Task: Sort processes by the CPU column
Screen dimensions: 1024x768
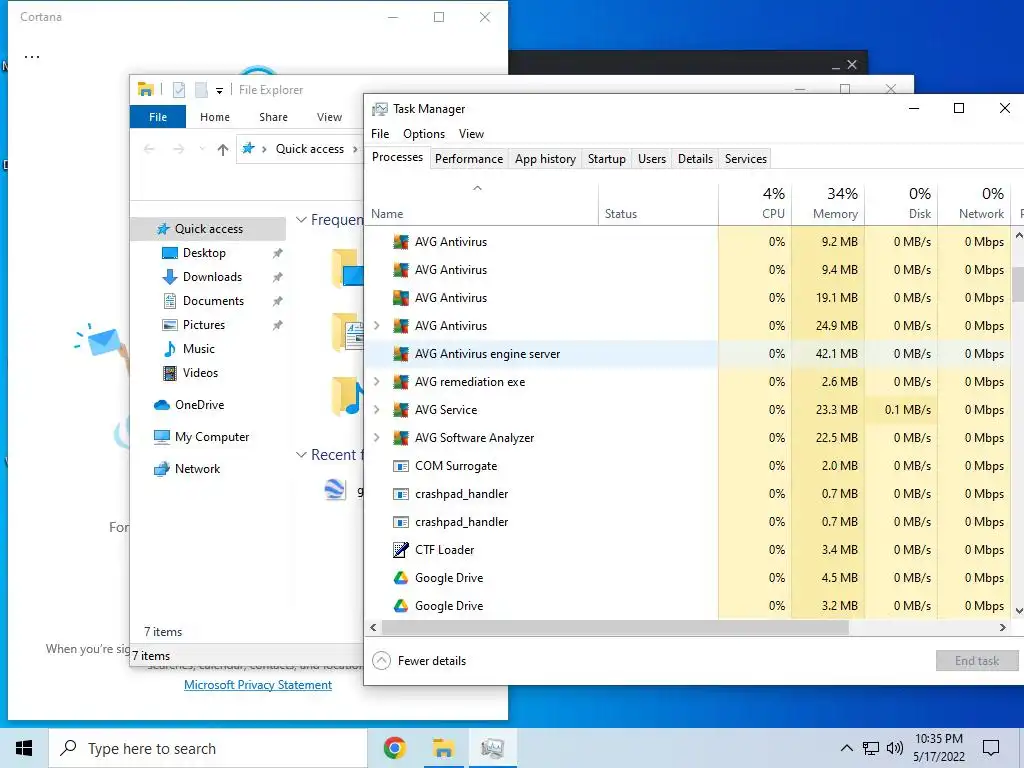Action: coord(756,205)
